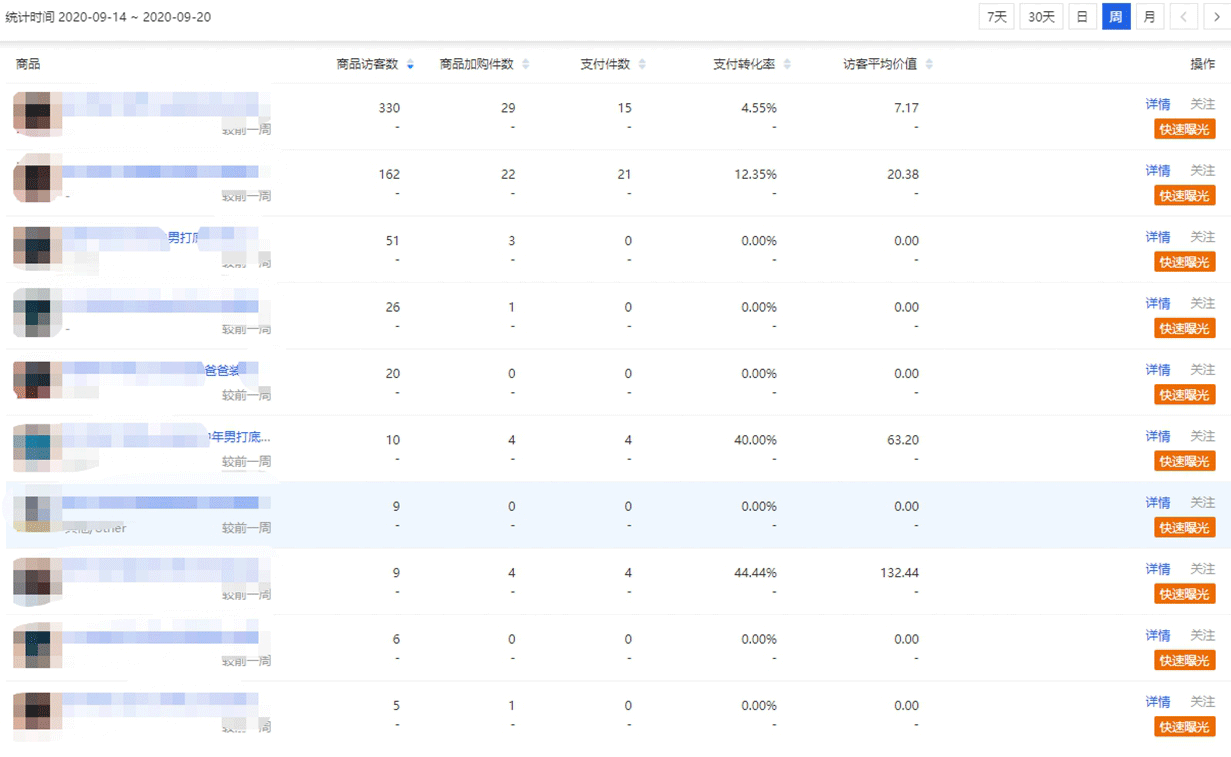The width and height of the screenshot is (1231, 757).
Task: Switch to the 月 monthly view
Action: coord(1150,17)
